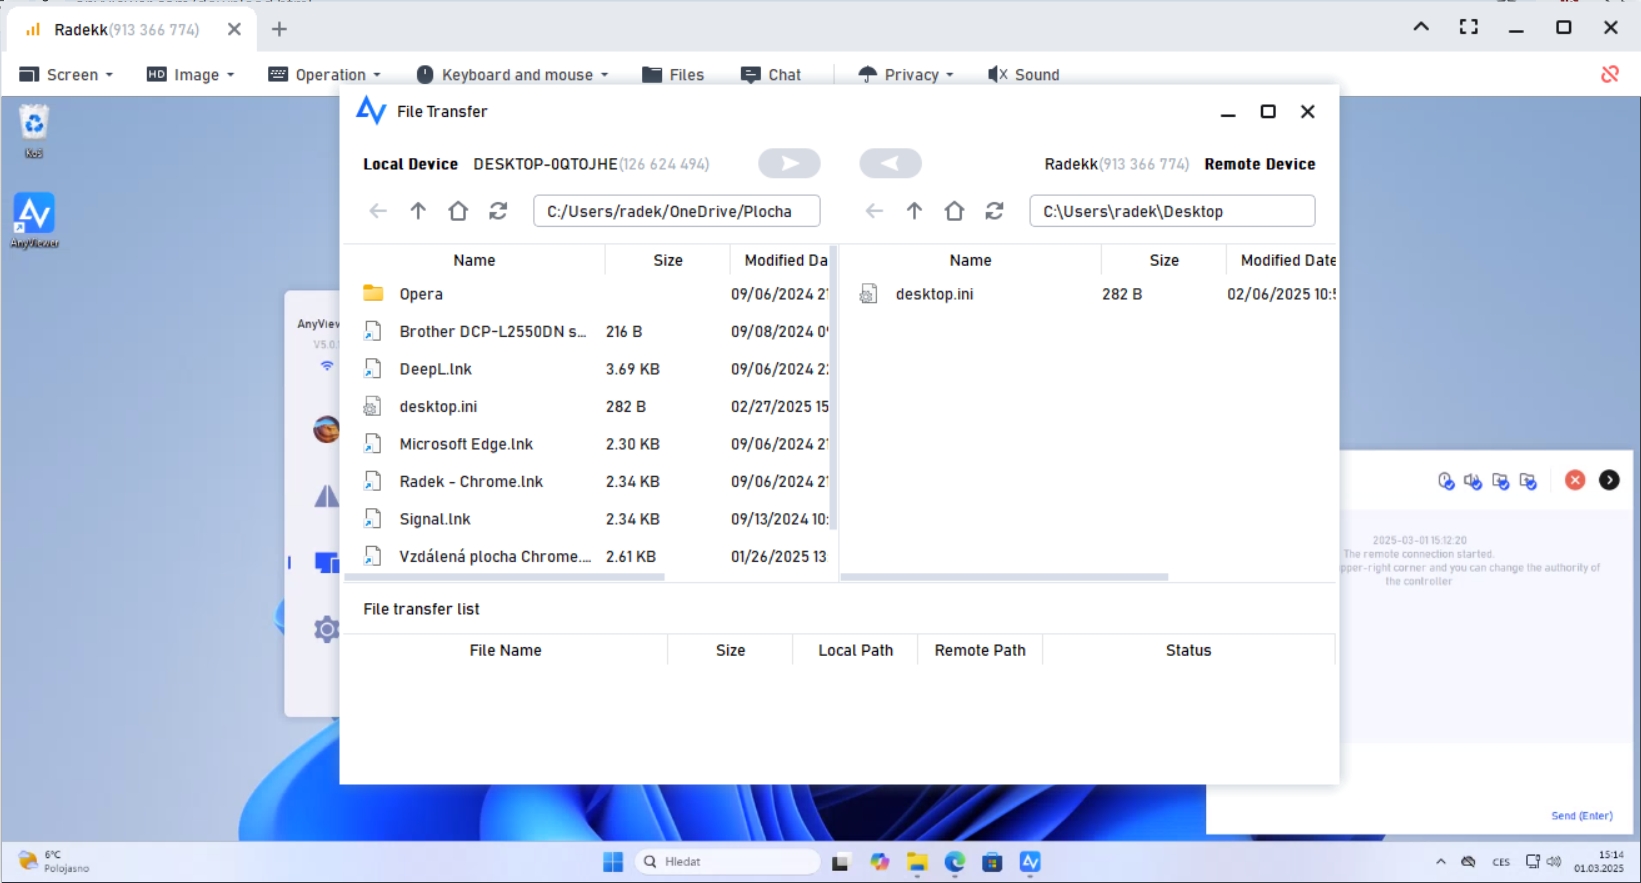Toggle the Sound mute button

coord(1023,74)
